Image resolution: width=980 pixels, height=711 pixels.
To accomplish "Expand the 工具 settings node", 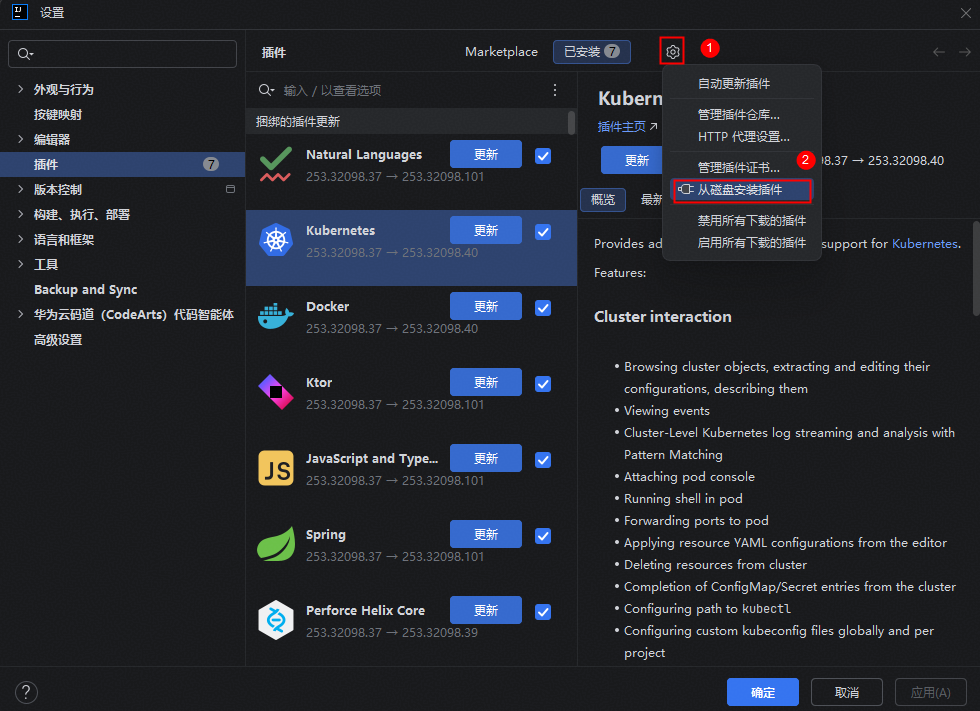I will 21,264.
